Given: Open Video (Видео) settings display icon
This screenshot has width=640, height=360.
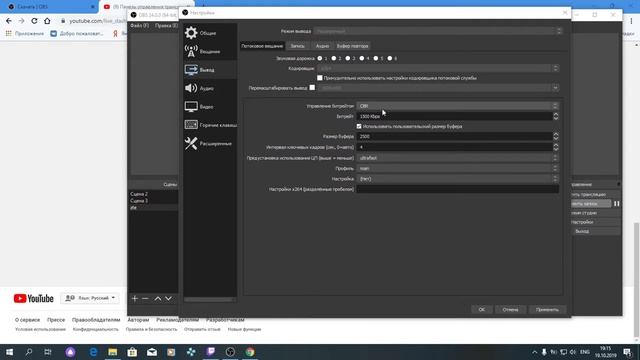Looking at the screenshot, I should 191,107.
